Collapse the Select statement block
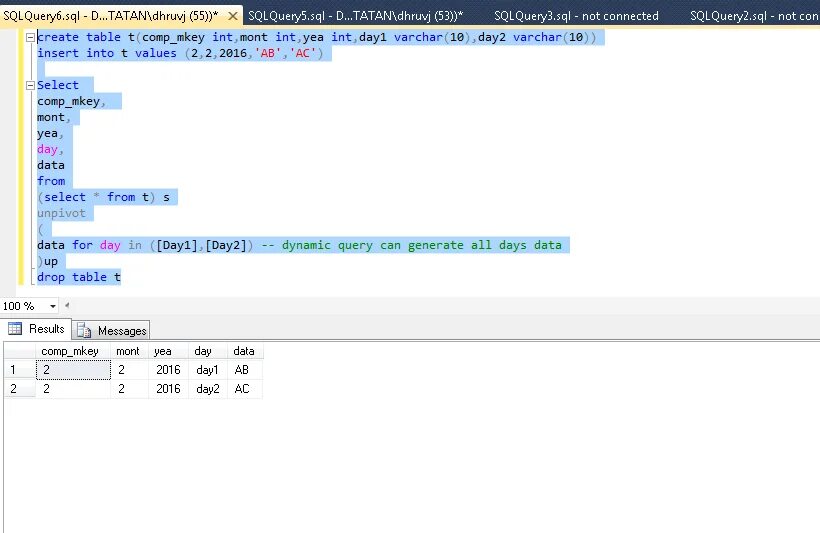 click(30, 85)
